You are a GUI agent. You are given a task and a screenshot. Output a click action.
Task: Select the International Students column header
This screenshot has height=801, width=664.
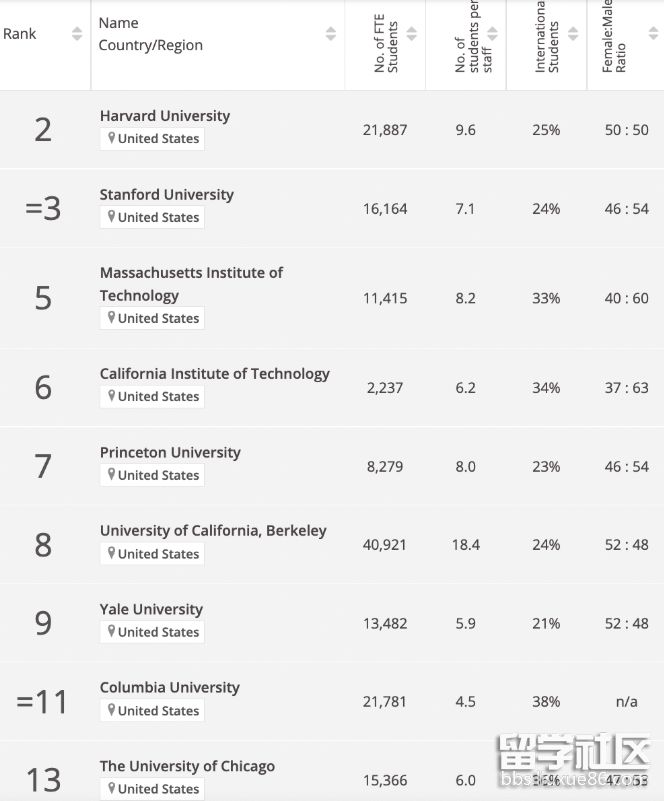546,40
